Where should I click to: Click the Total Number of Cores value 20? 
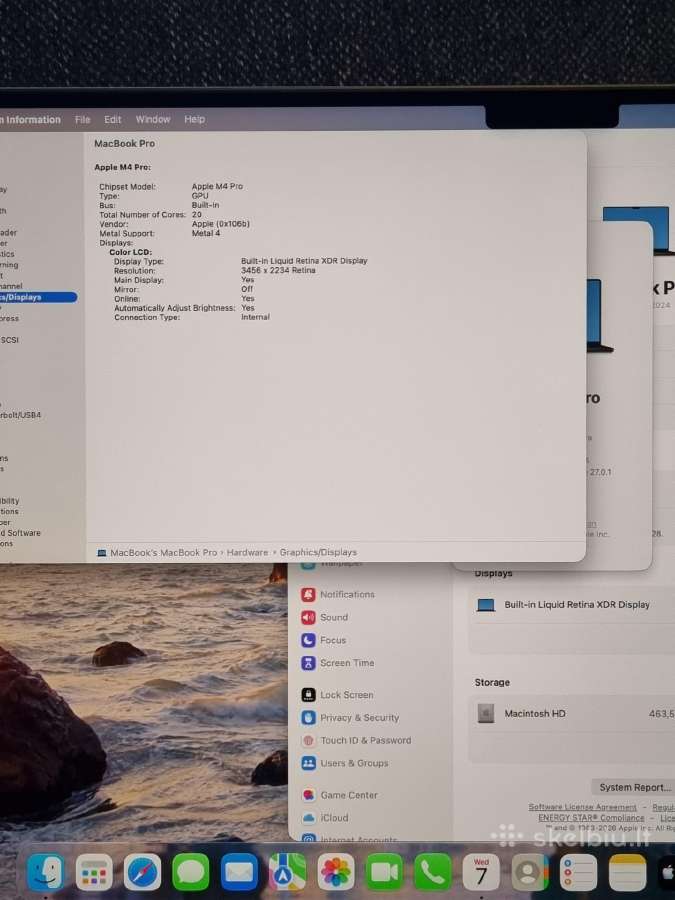[196, 215]
